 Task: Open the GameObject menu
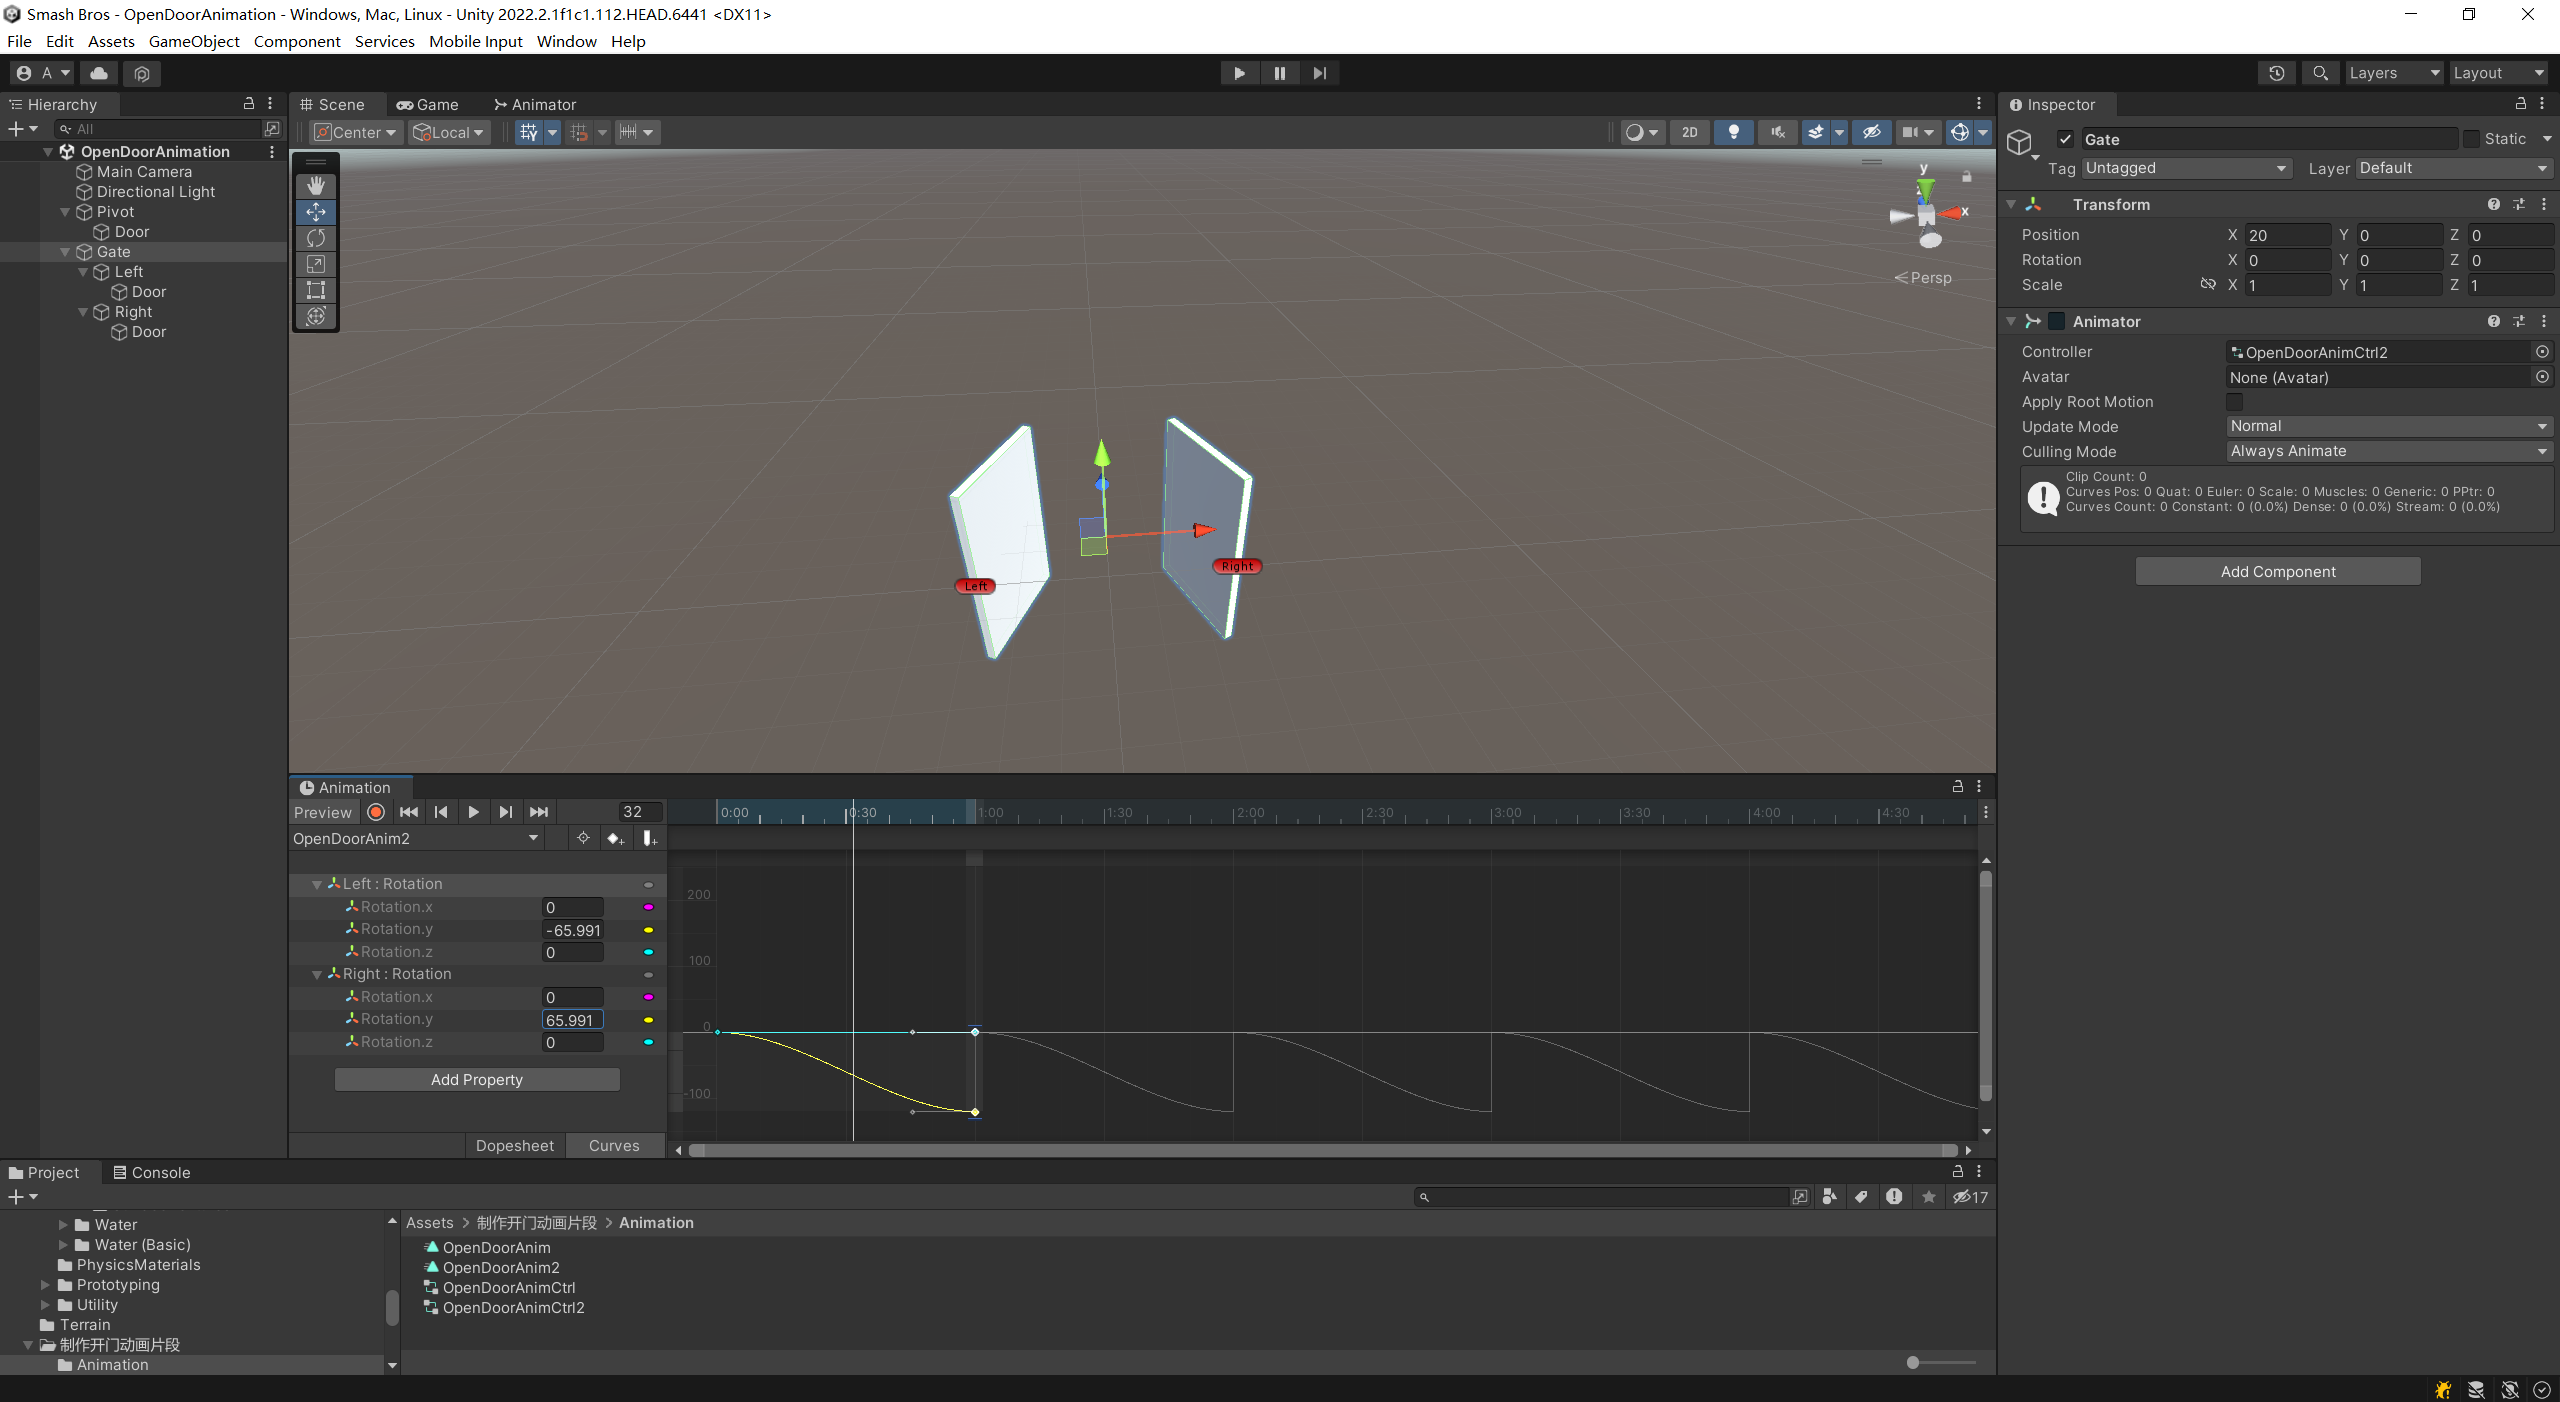(194, 41)
